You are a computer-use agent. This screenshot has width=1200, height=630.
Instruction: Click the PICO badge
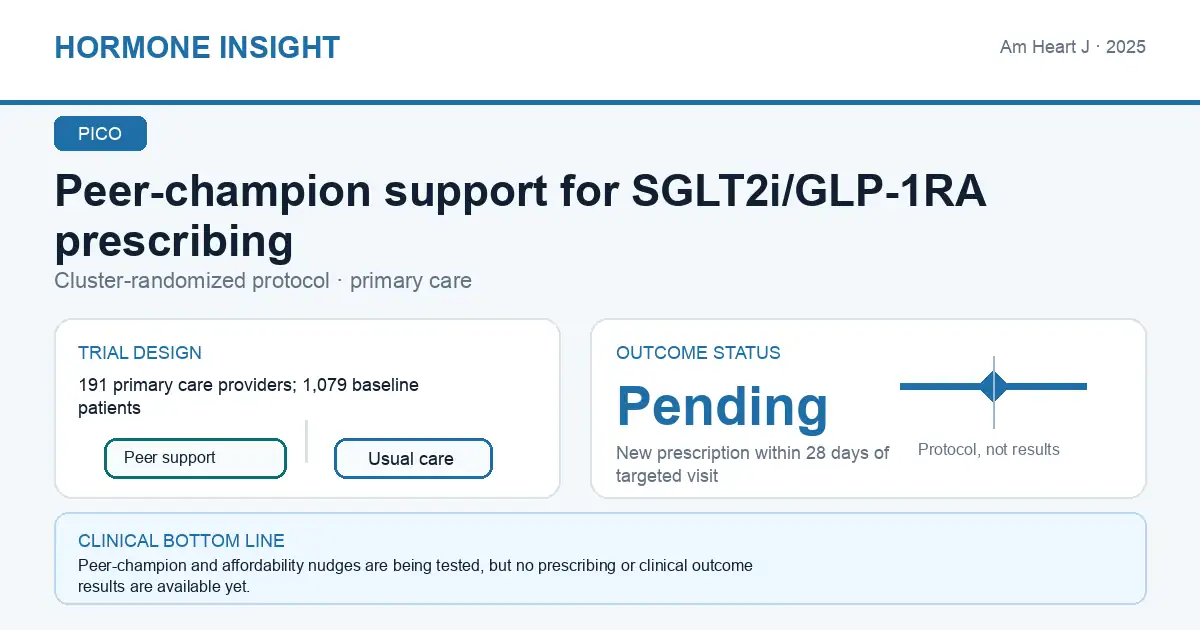point(100,134)
